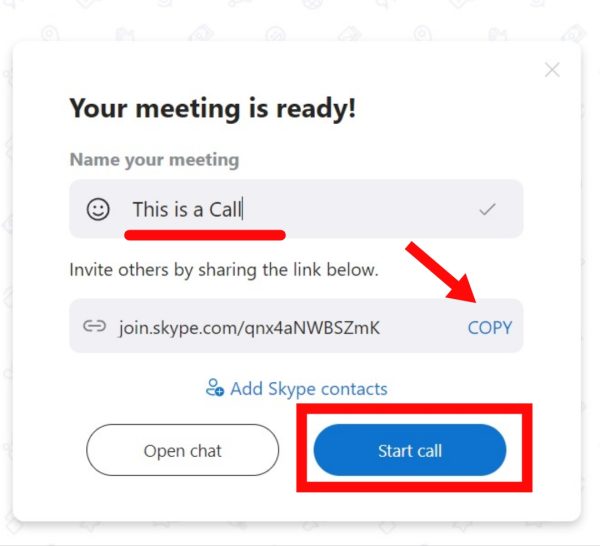
Task: Click the "Invite others by sharing the link" text
Action: [x=224, y=270]
